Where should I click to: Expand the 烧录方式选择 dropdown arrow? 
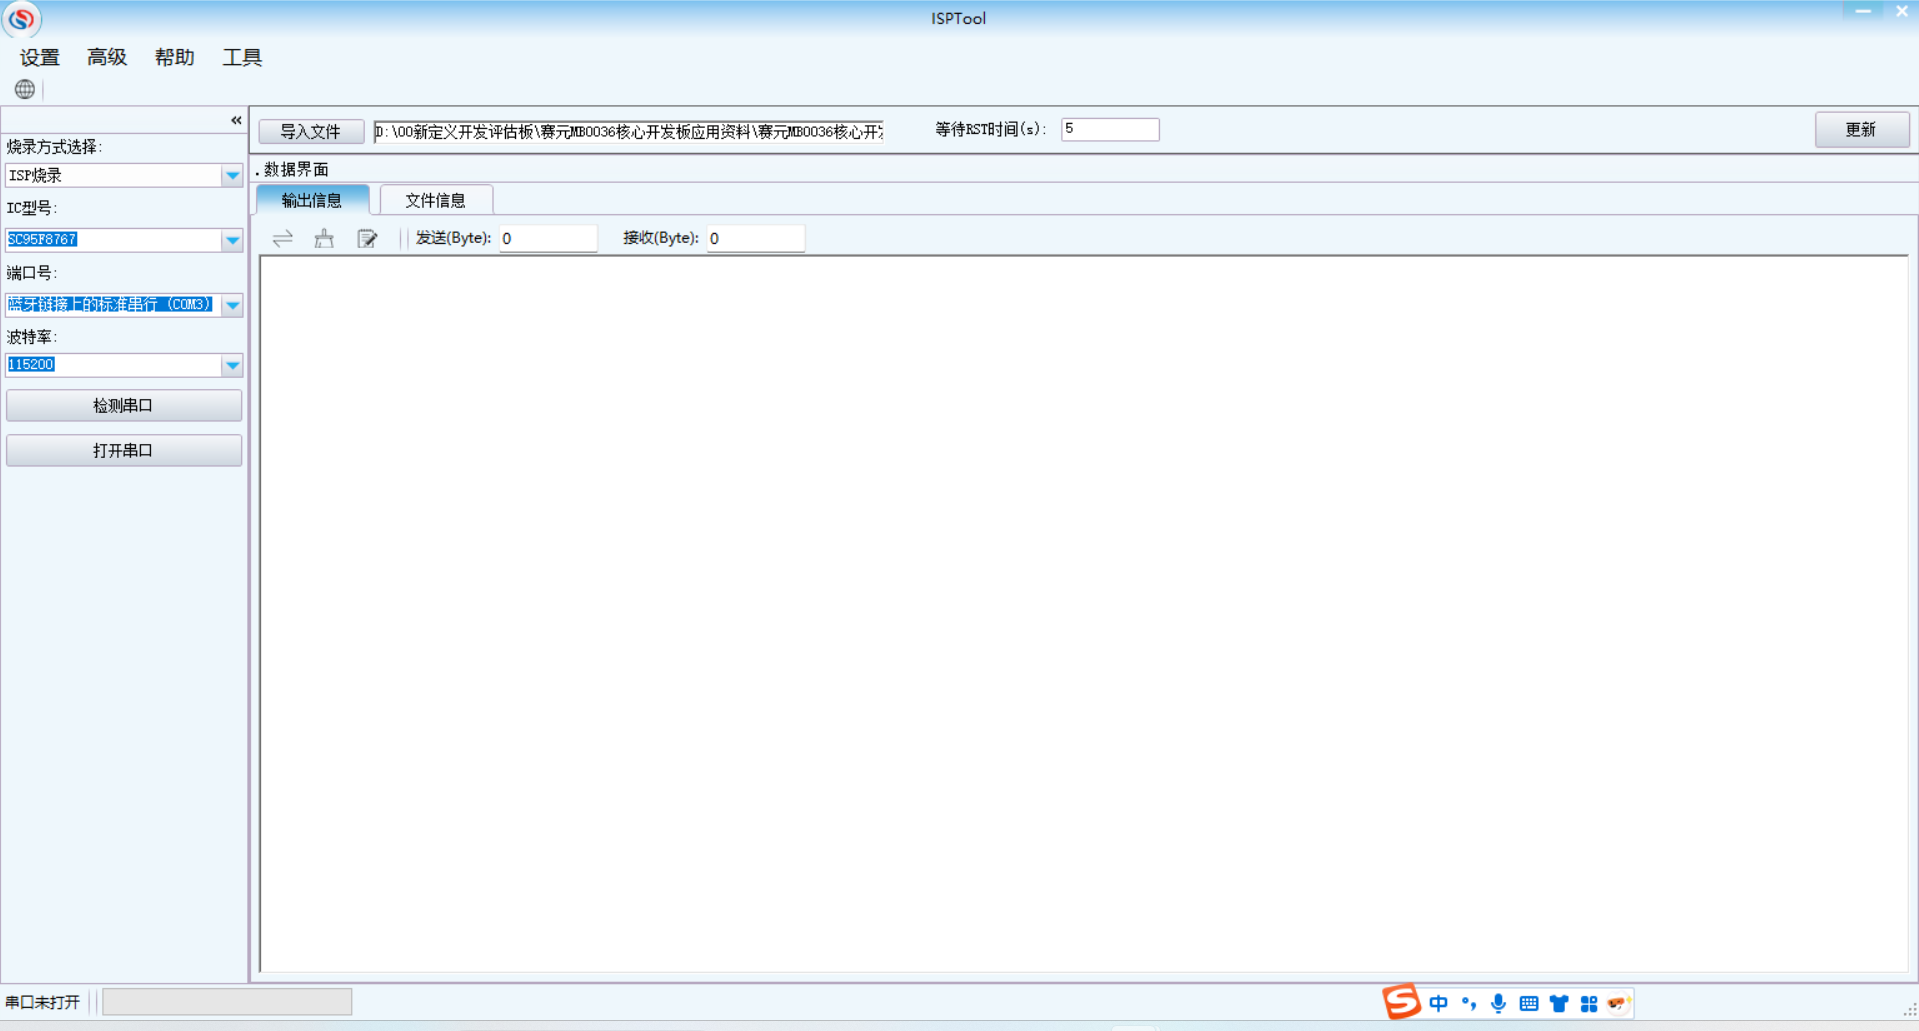[x=232, y=175]
